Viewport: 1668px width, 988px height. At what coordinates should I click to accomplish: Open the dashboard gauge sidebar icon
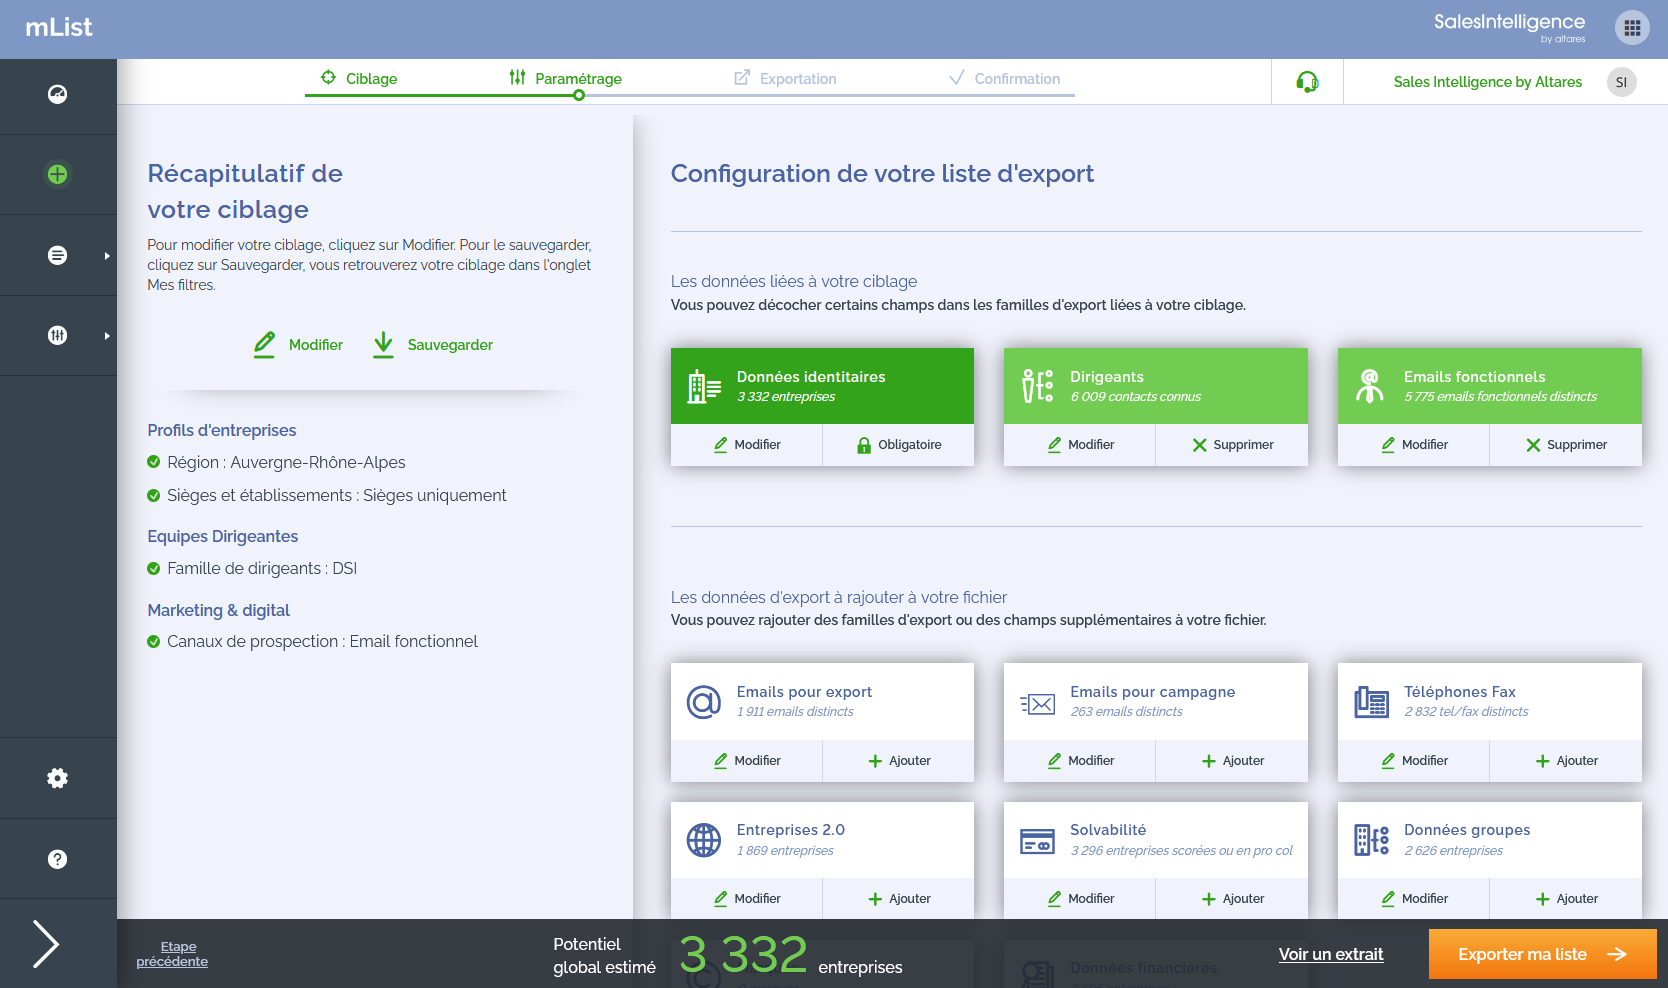click(58, 95)
